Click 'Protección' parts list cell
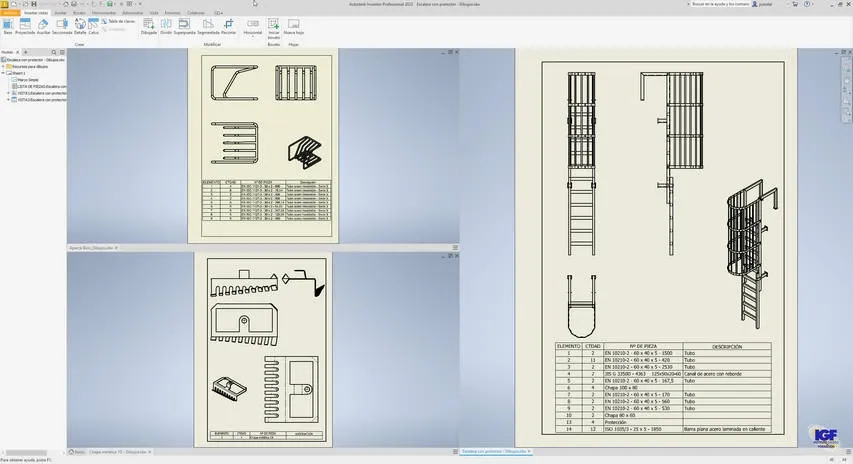 pyautogui.click(x=643, y=422)
